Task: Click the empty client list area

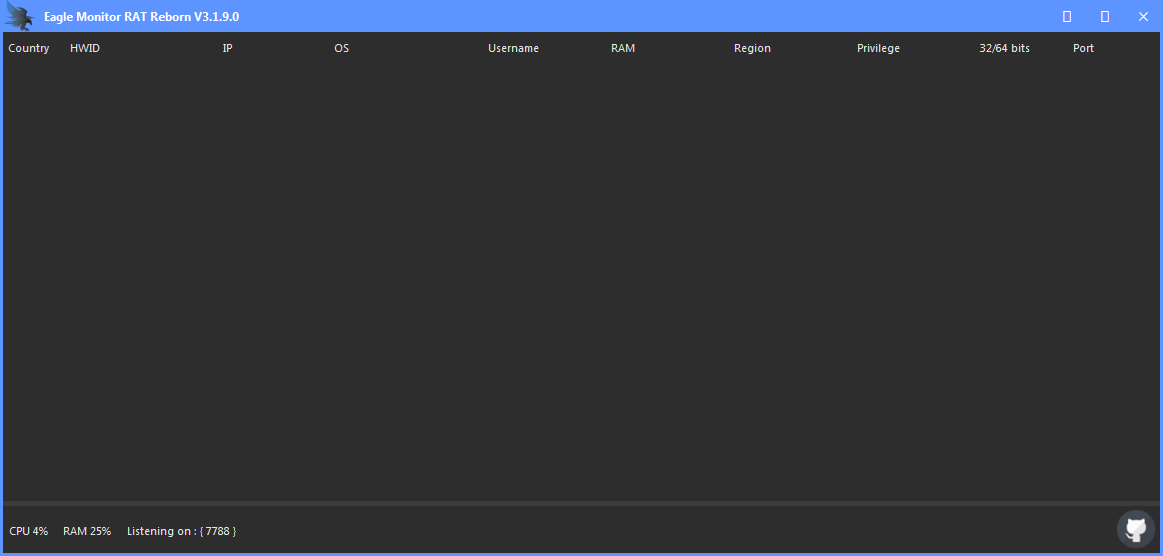Action: point(580,280)
